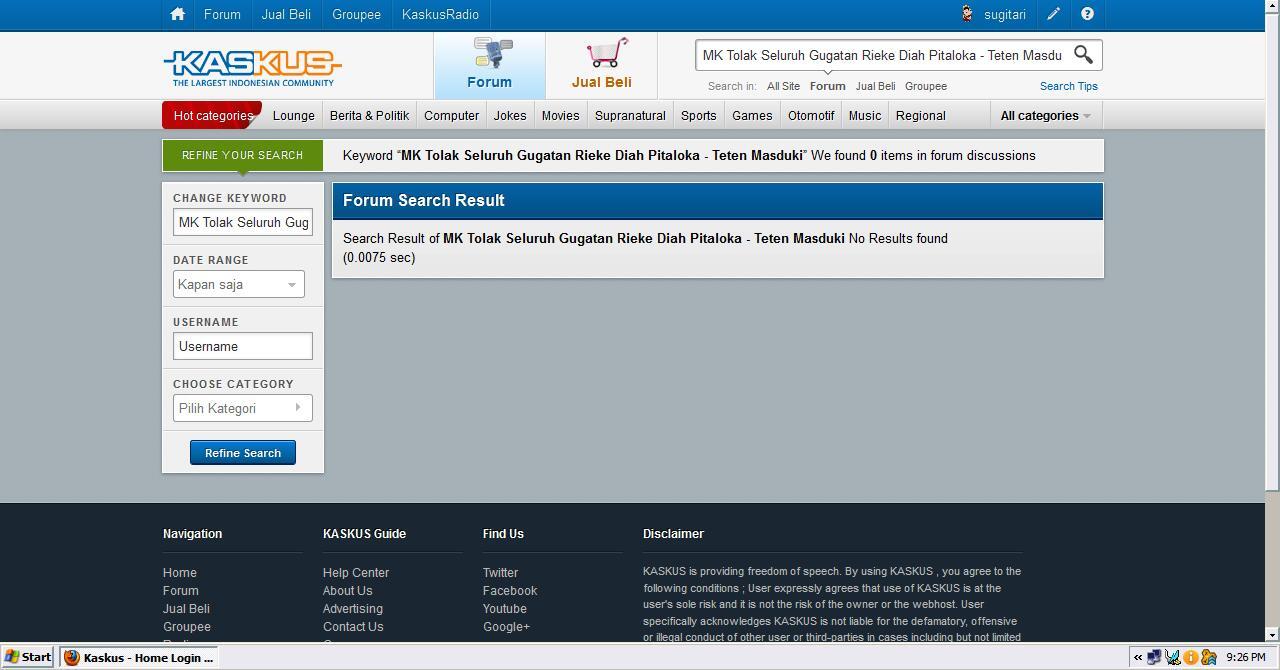Set search scope to All Site
1280x670 pixels.
pyautogui.click(x=783, y=86)
